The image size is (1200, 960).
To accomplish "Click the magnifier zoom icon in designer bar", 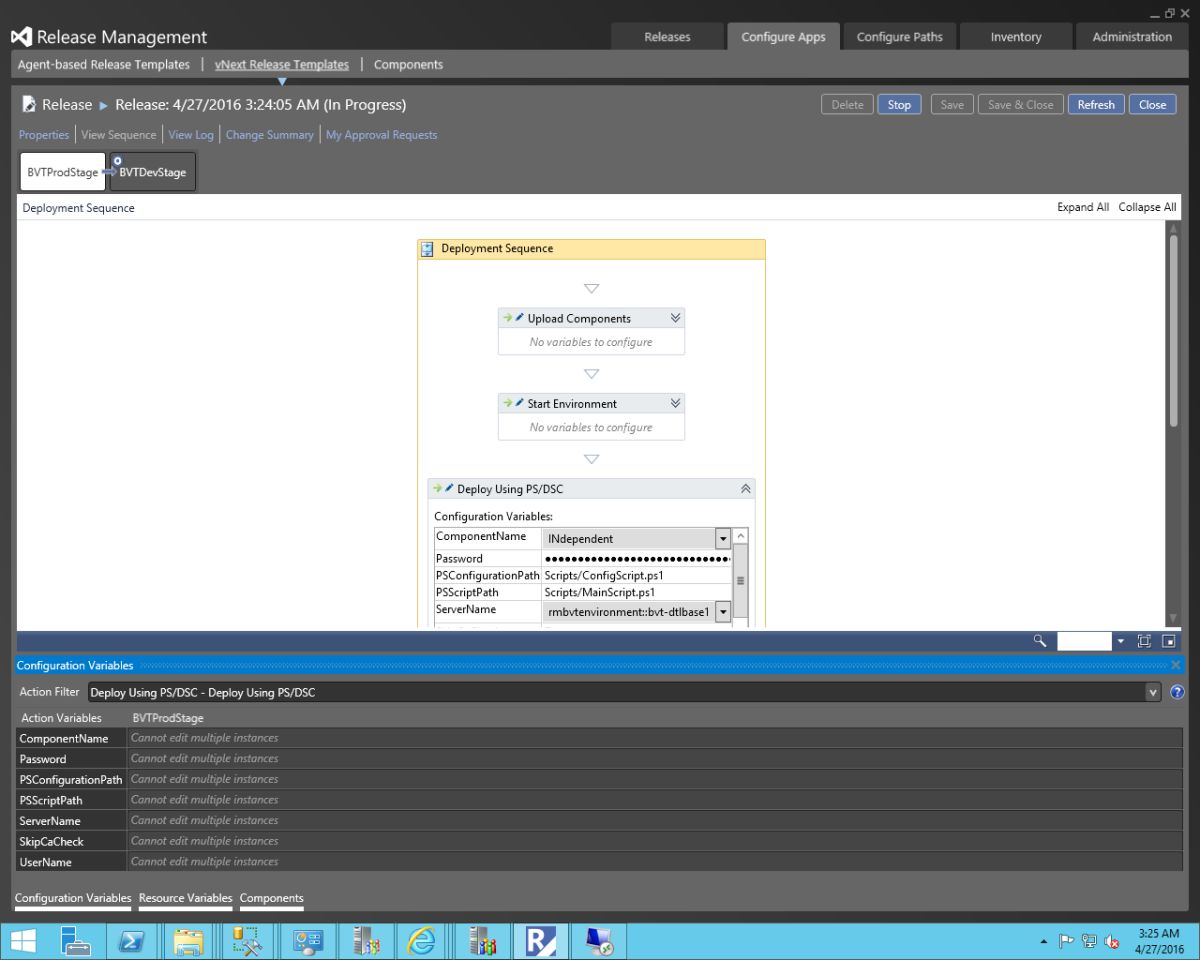I will (x=1040, y=641).
